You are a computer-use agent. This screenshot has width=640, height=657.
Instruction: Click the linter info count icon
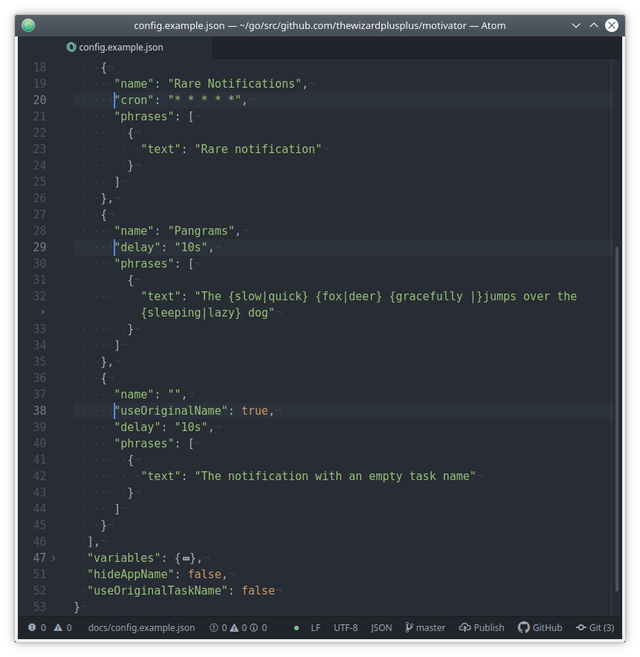click(x=254, y=628)
